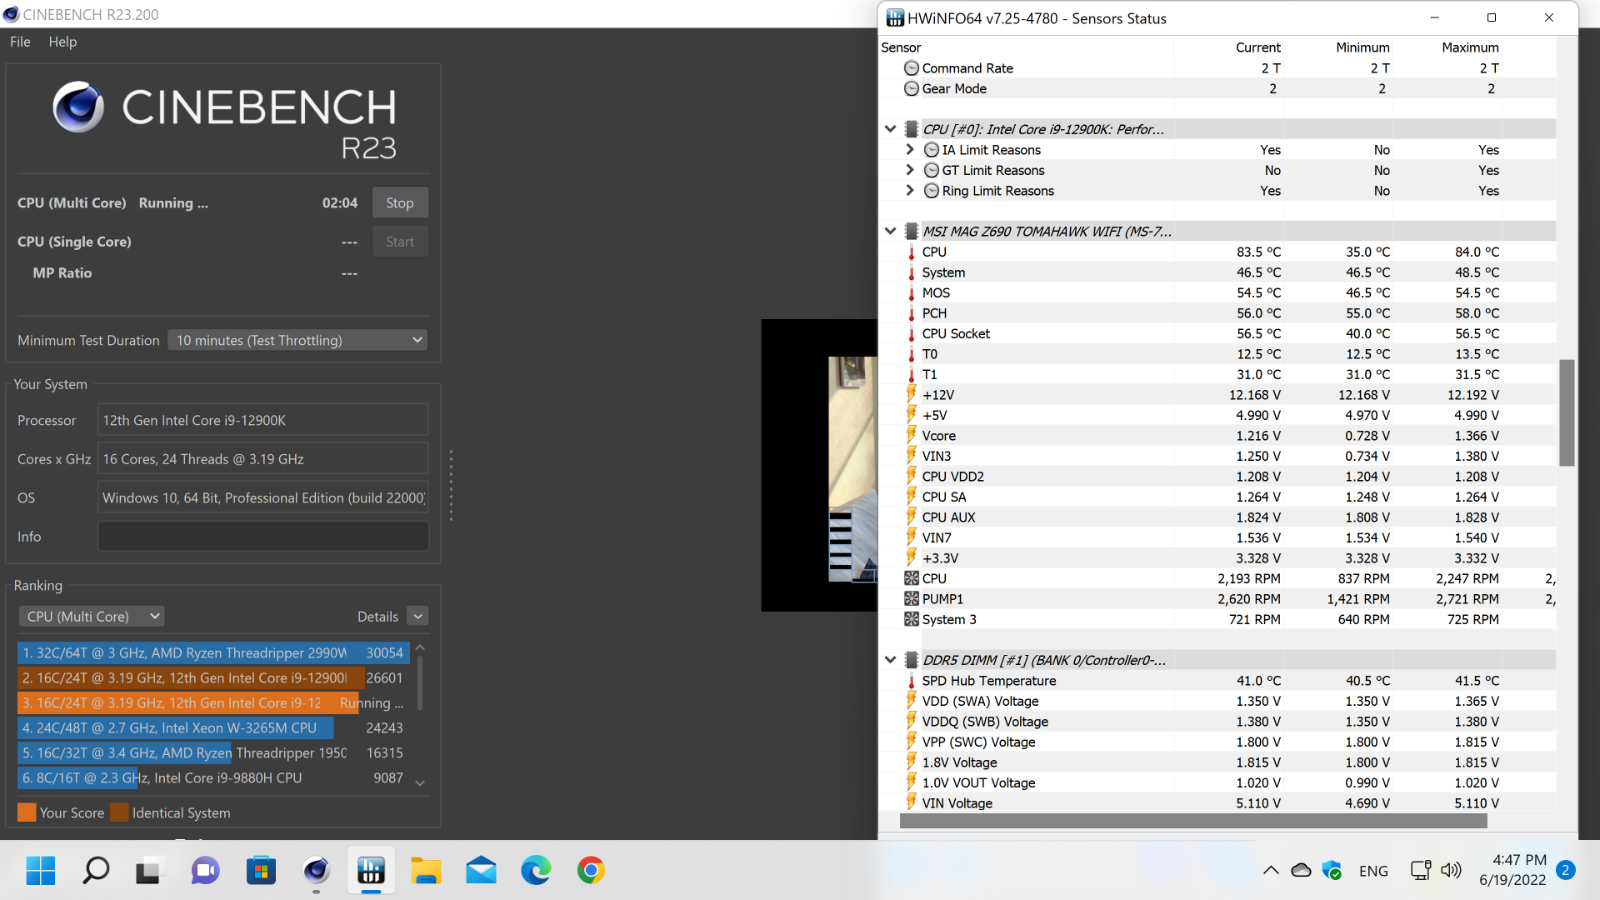Click the PUMP1 fan icon
Viewport: 1600px width, 900px height.
point(911,599)
